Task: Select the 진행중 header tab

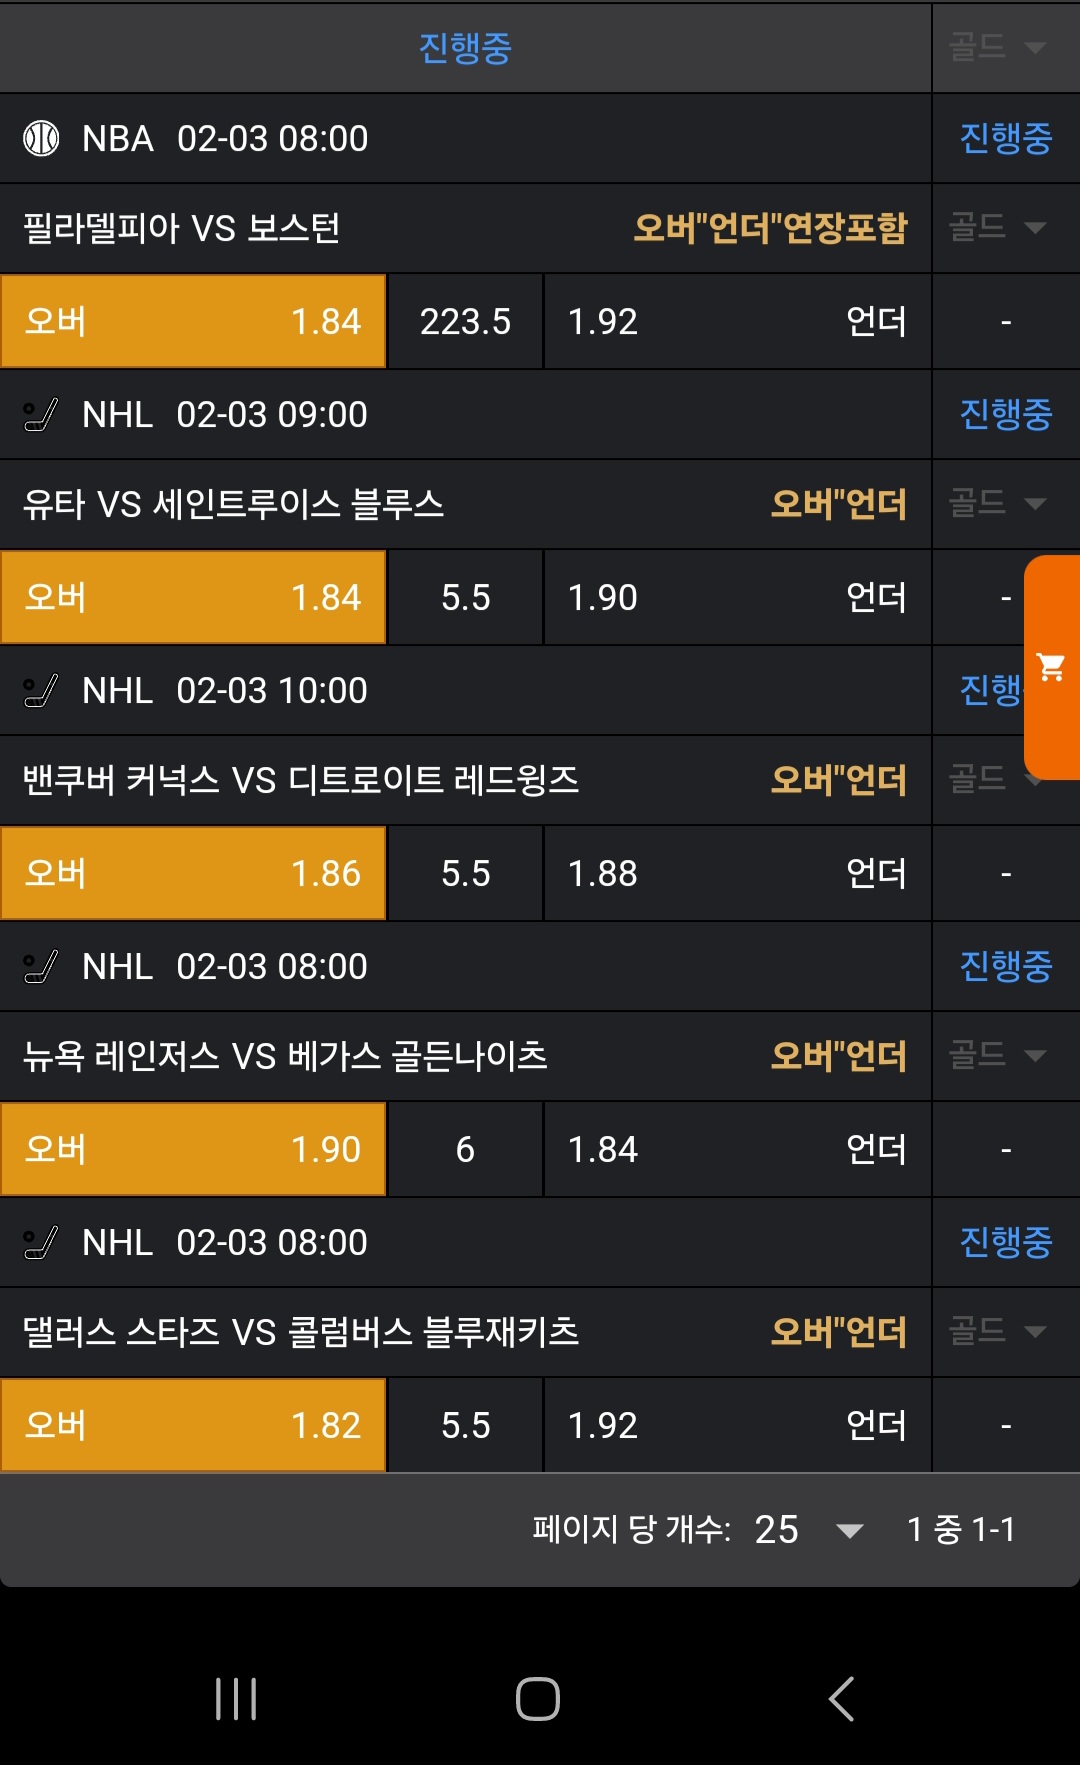Action: (465, 47)
